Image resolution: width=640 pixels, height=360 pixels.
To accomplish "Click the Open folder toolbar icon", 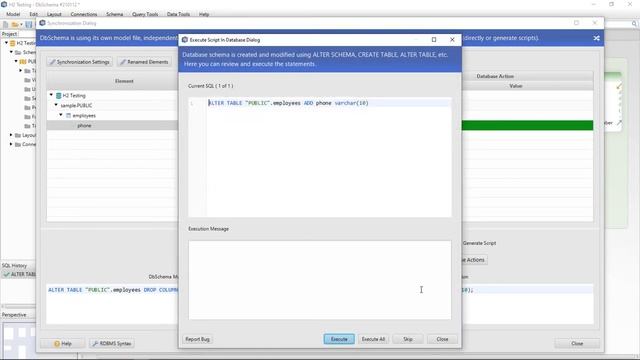I will point(15,24).
